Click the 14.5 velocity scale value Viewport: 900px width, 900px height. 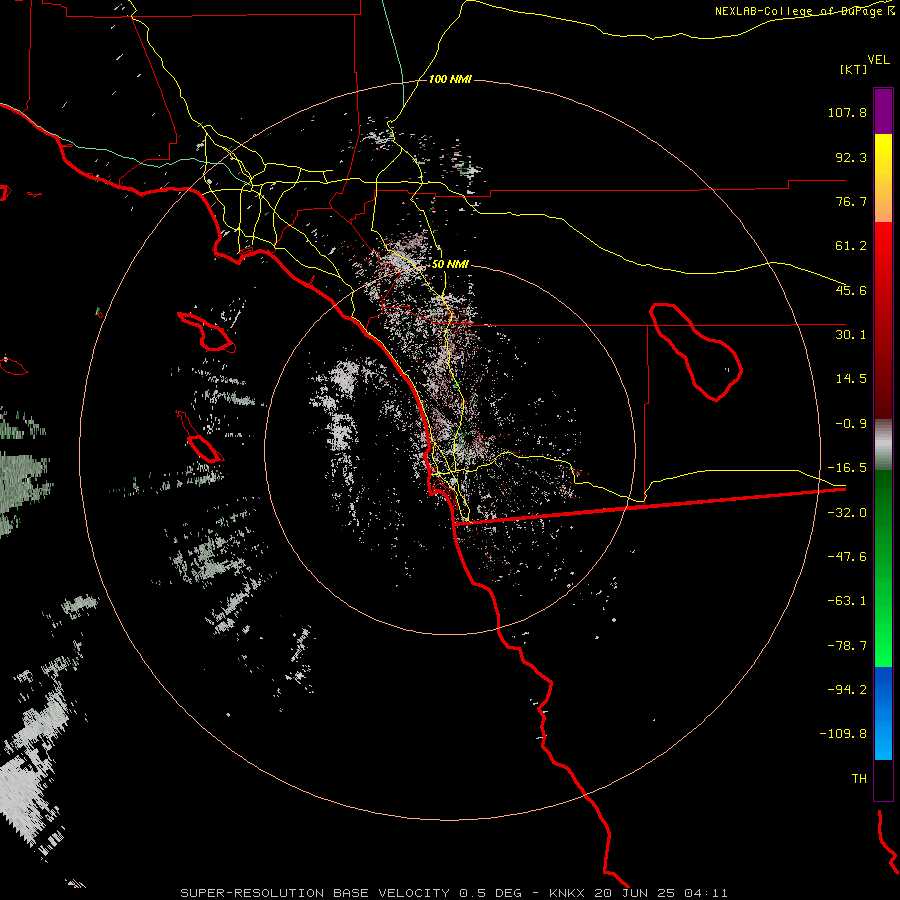pyautogui.click(x=851, y=379)
